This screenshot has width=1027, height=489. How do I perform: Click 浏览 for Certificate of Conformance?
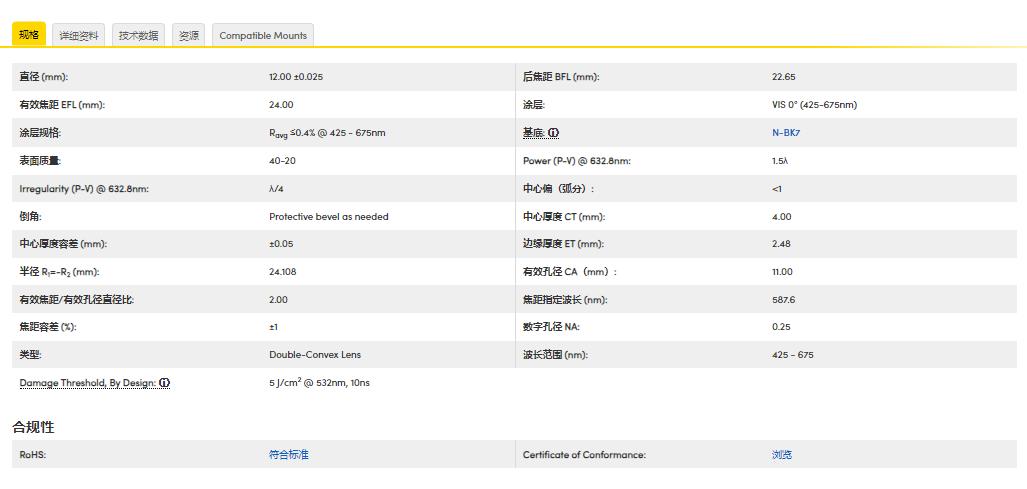tap(782, 455)
